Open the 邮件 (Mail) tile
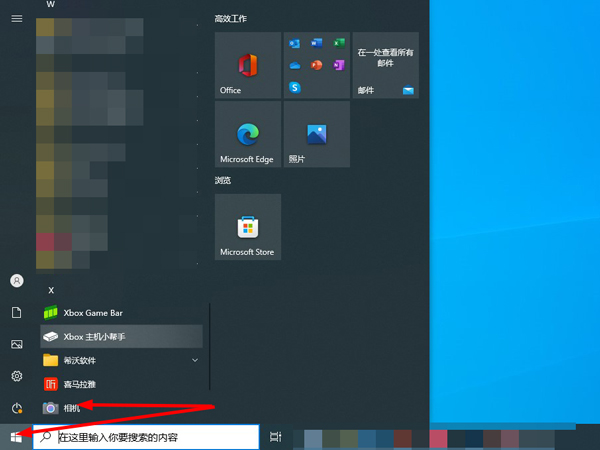 (386, 65)
